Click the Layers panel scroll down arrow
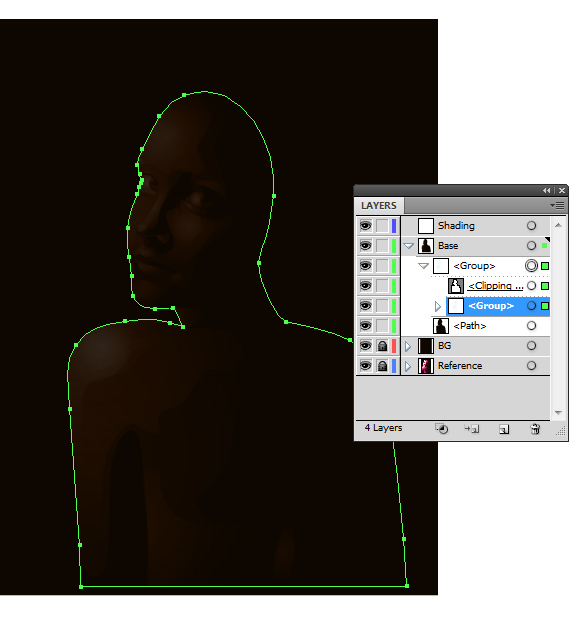The height and width of the screenshot is (620, 576). coord(558,413)
